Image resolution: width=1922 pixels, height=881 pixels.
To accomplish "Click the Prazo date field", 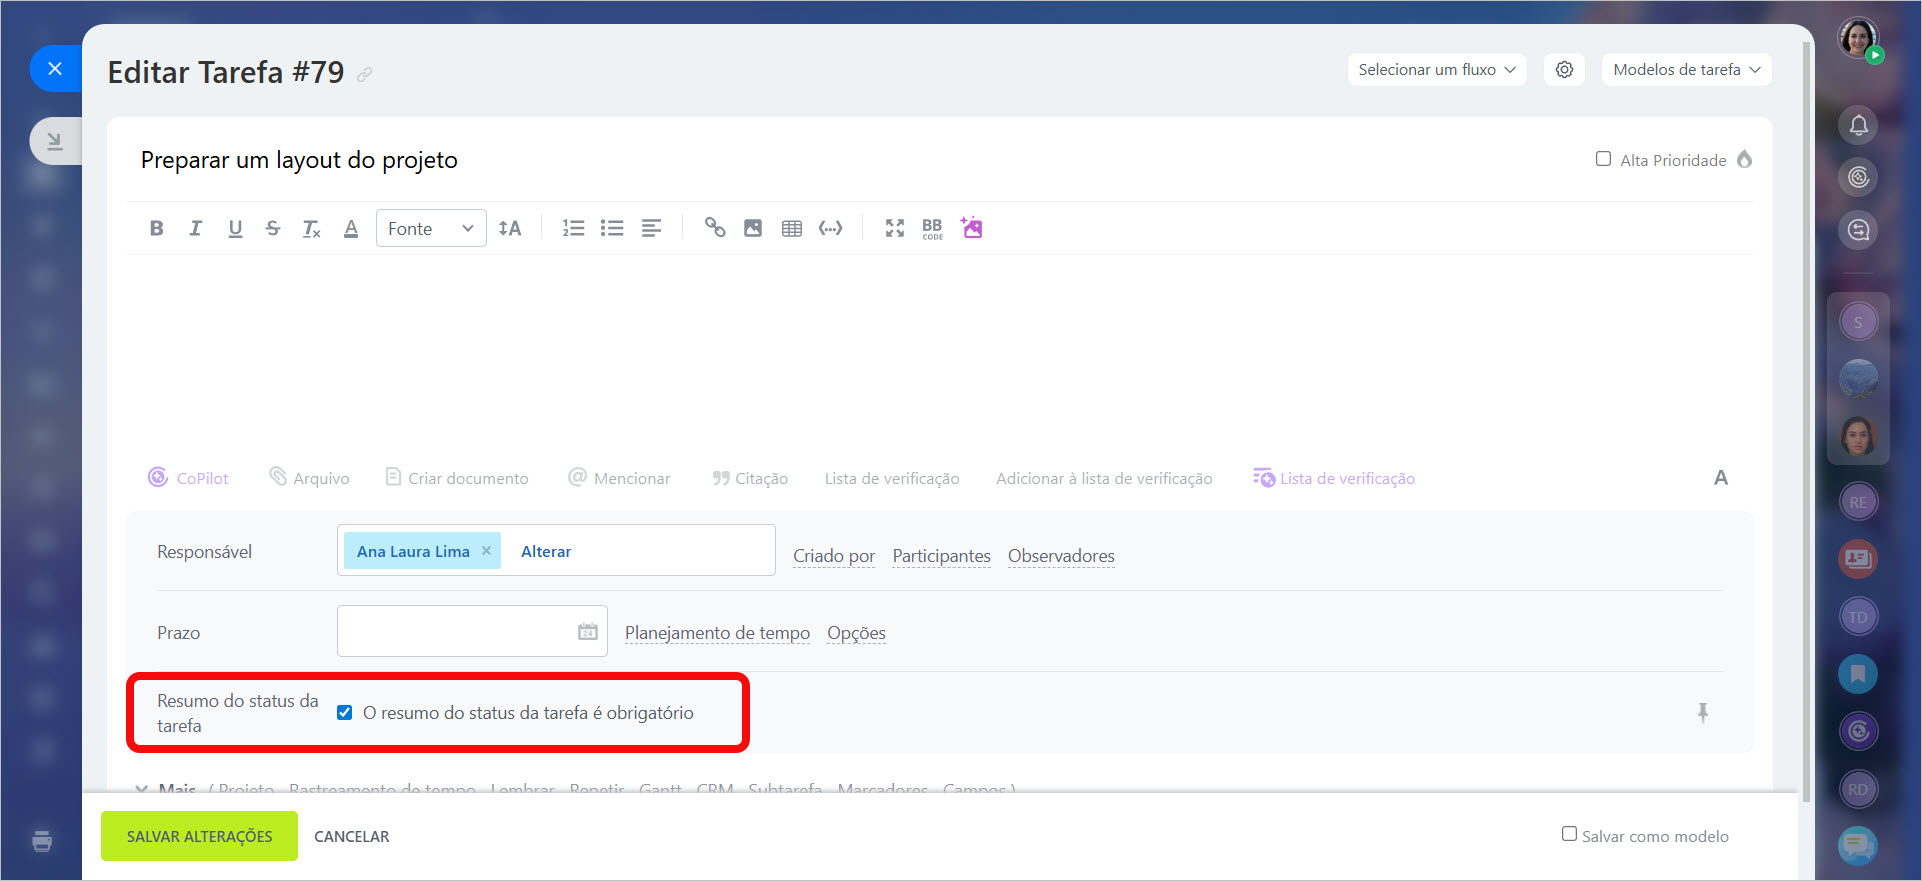I will point(472,631).
